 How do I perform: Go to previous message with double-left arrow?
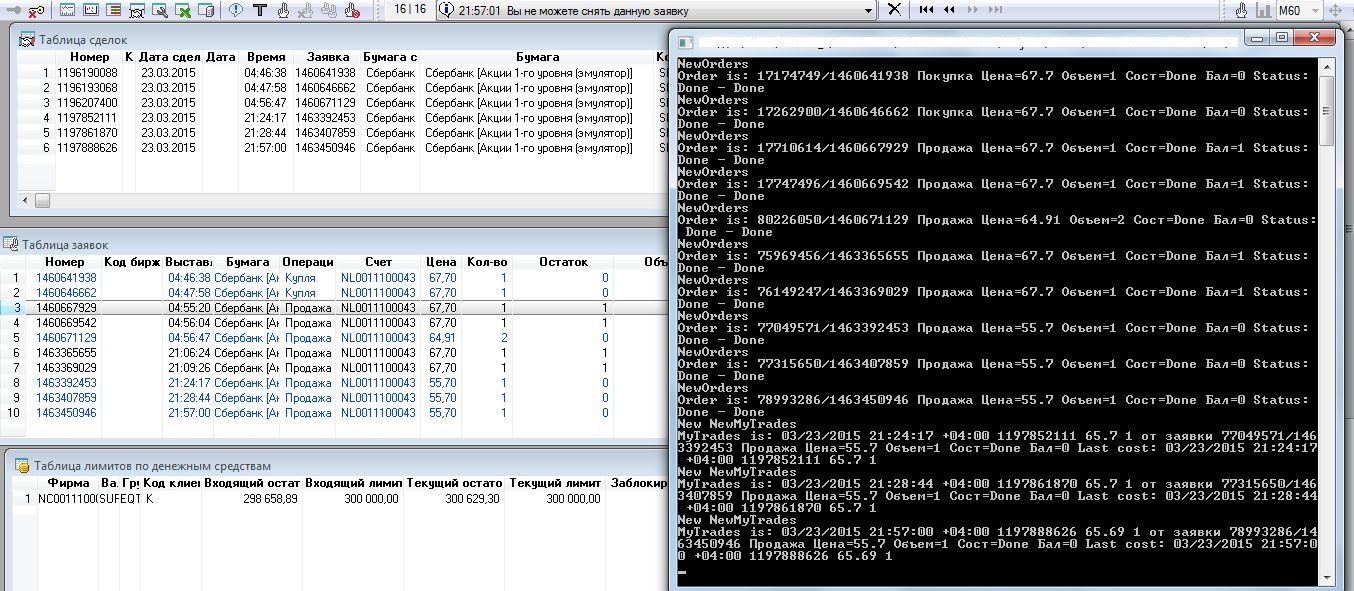(949, 10)
